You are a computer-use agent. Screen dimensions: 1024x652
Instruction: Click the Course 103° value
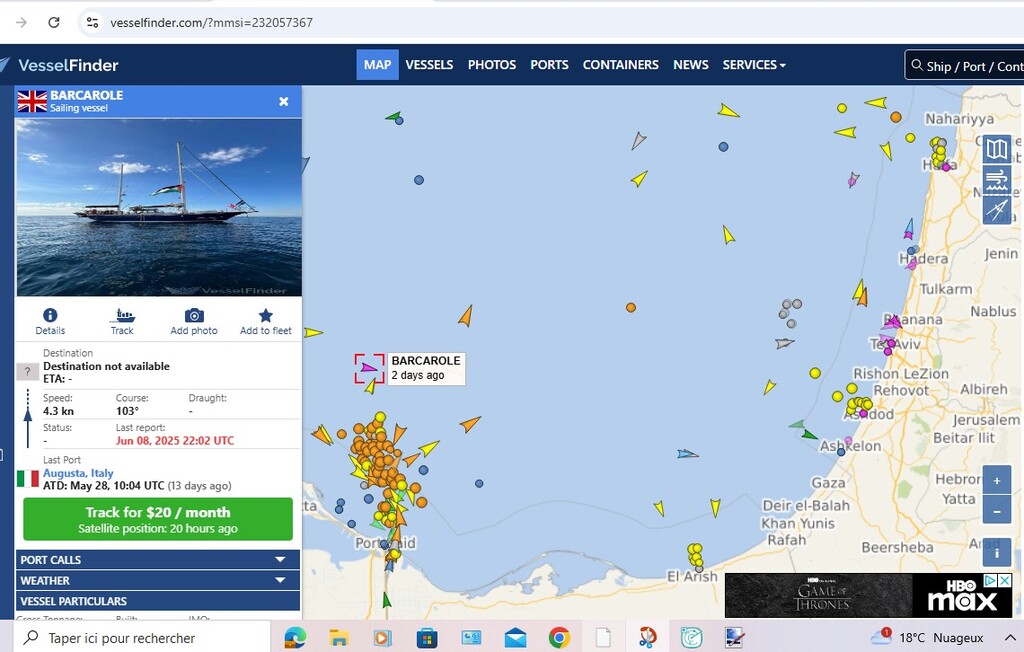[127, 411]
